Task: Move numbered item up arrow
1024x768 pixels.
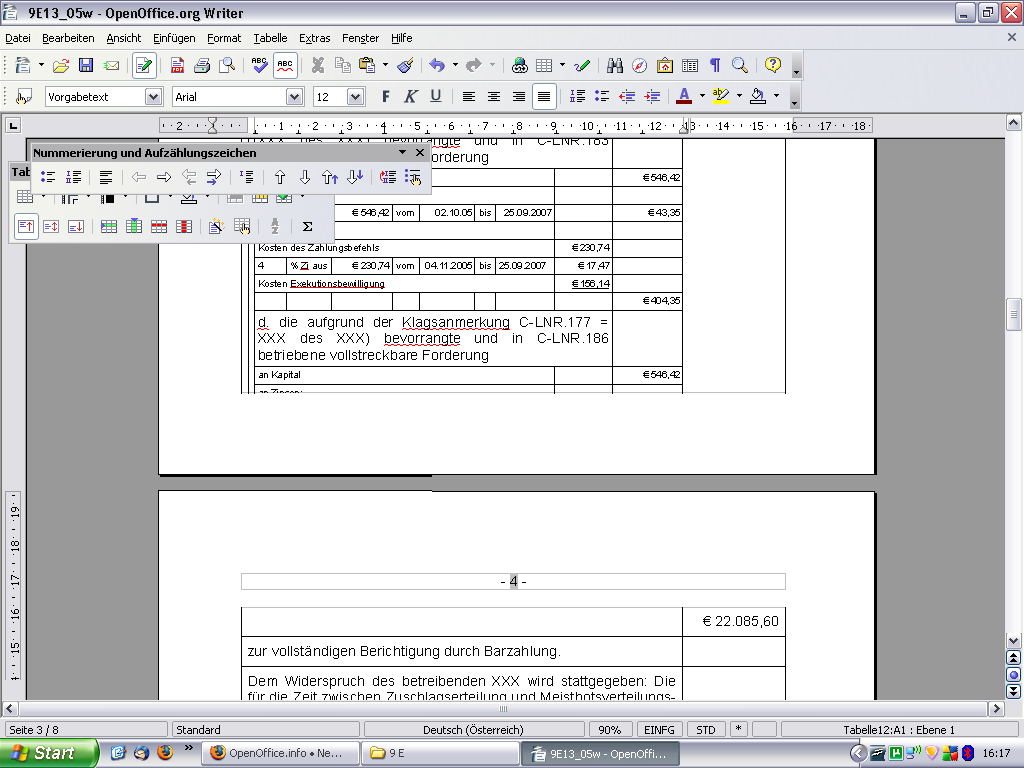Action: (280, 177)
